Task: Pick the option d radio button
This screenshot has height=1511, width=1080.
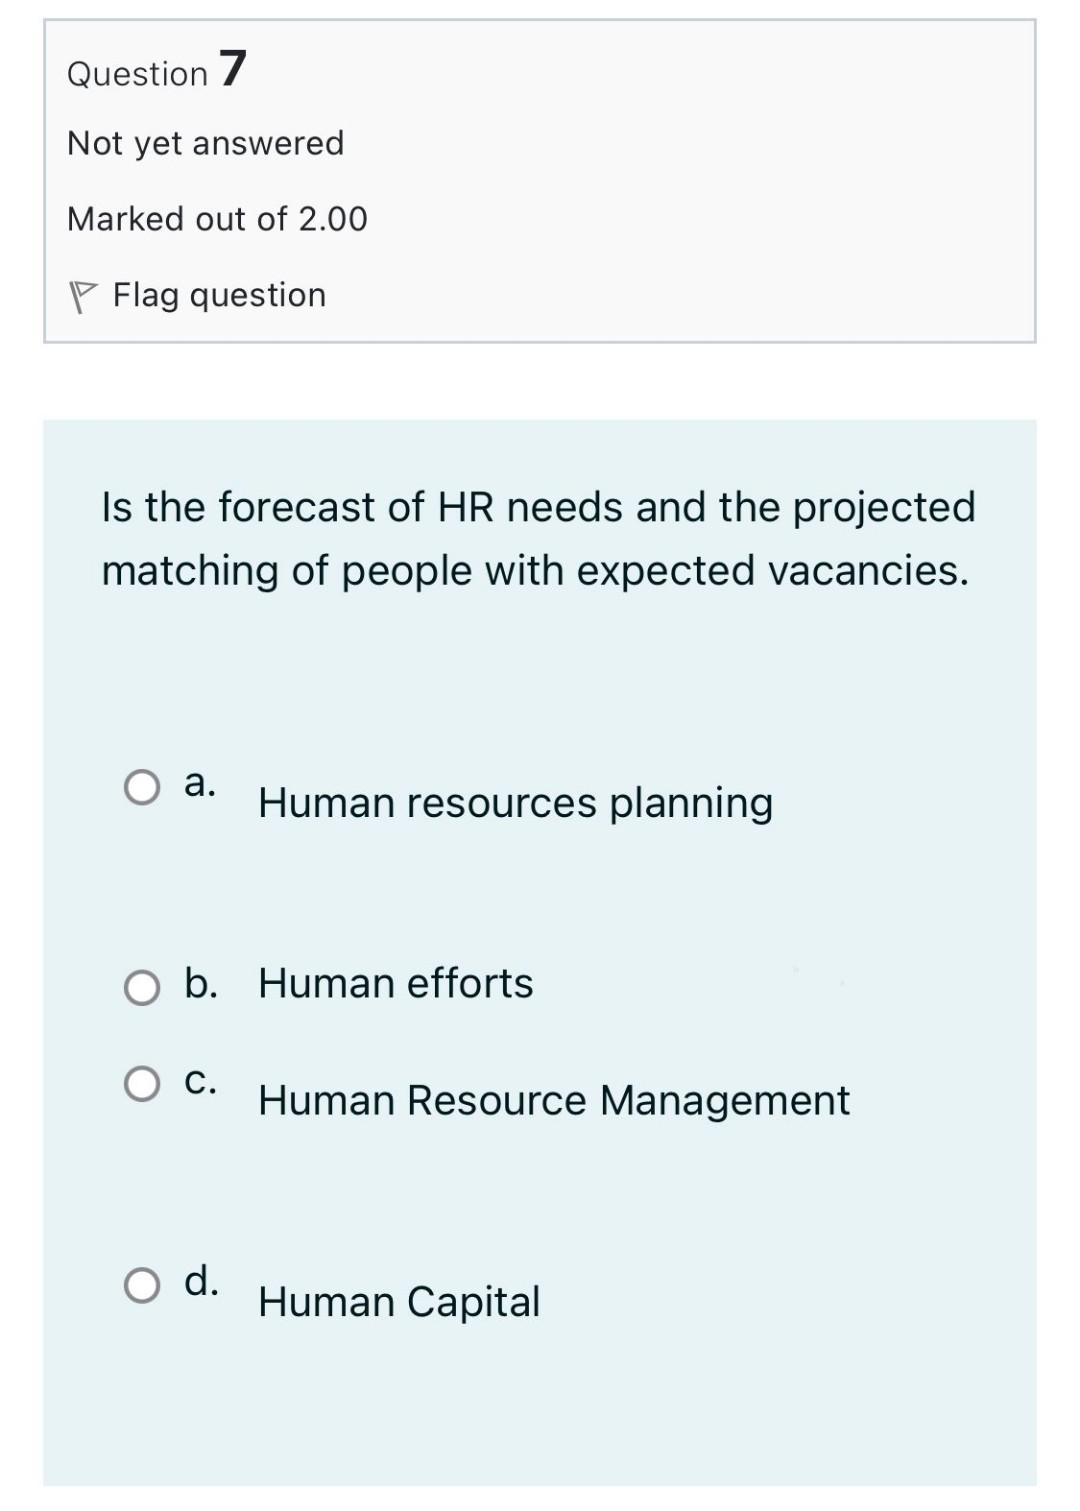Action: point(142,1286)
